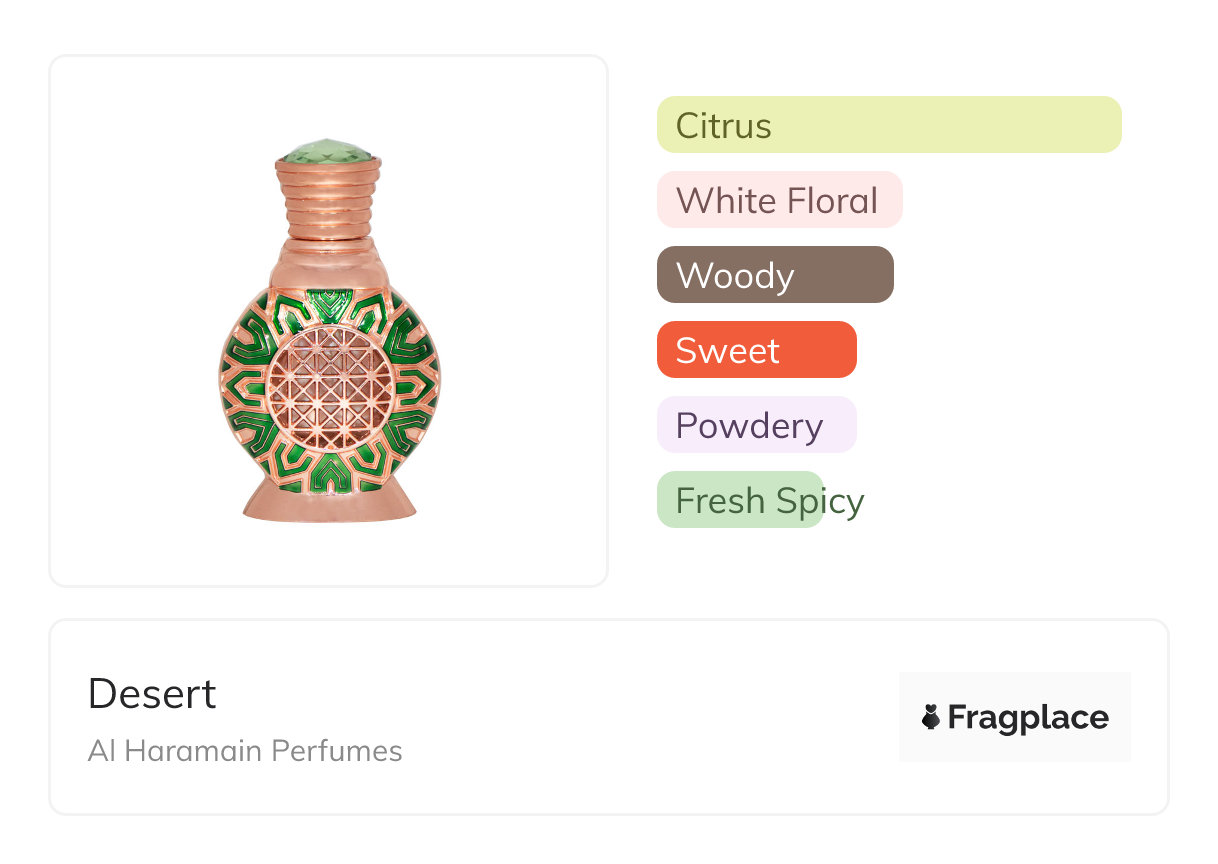Open the Al Haramain Perfumes brand link
1218x864 pixels.
[x=245, y=751]
